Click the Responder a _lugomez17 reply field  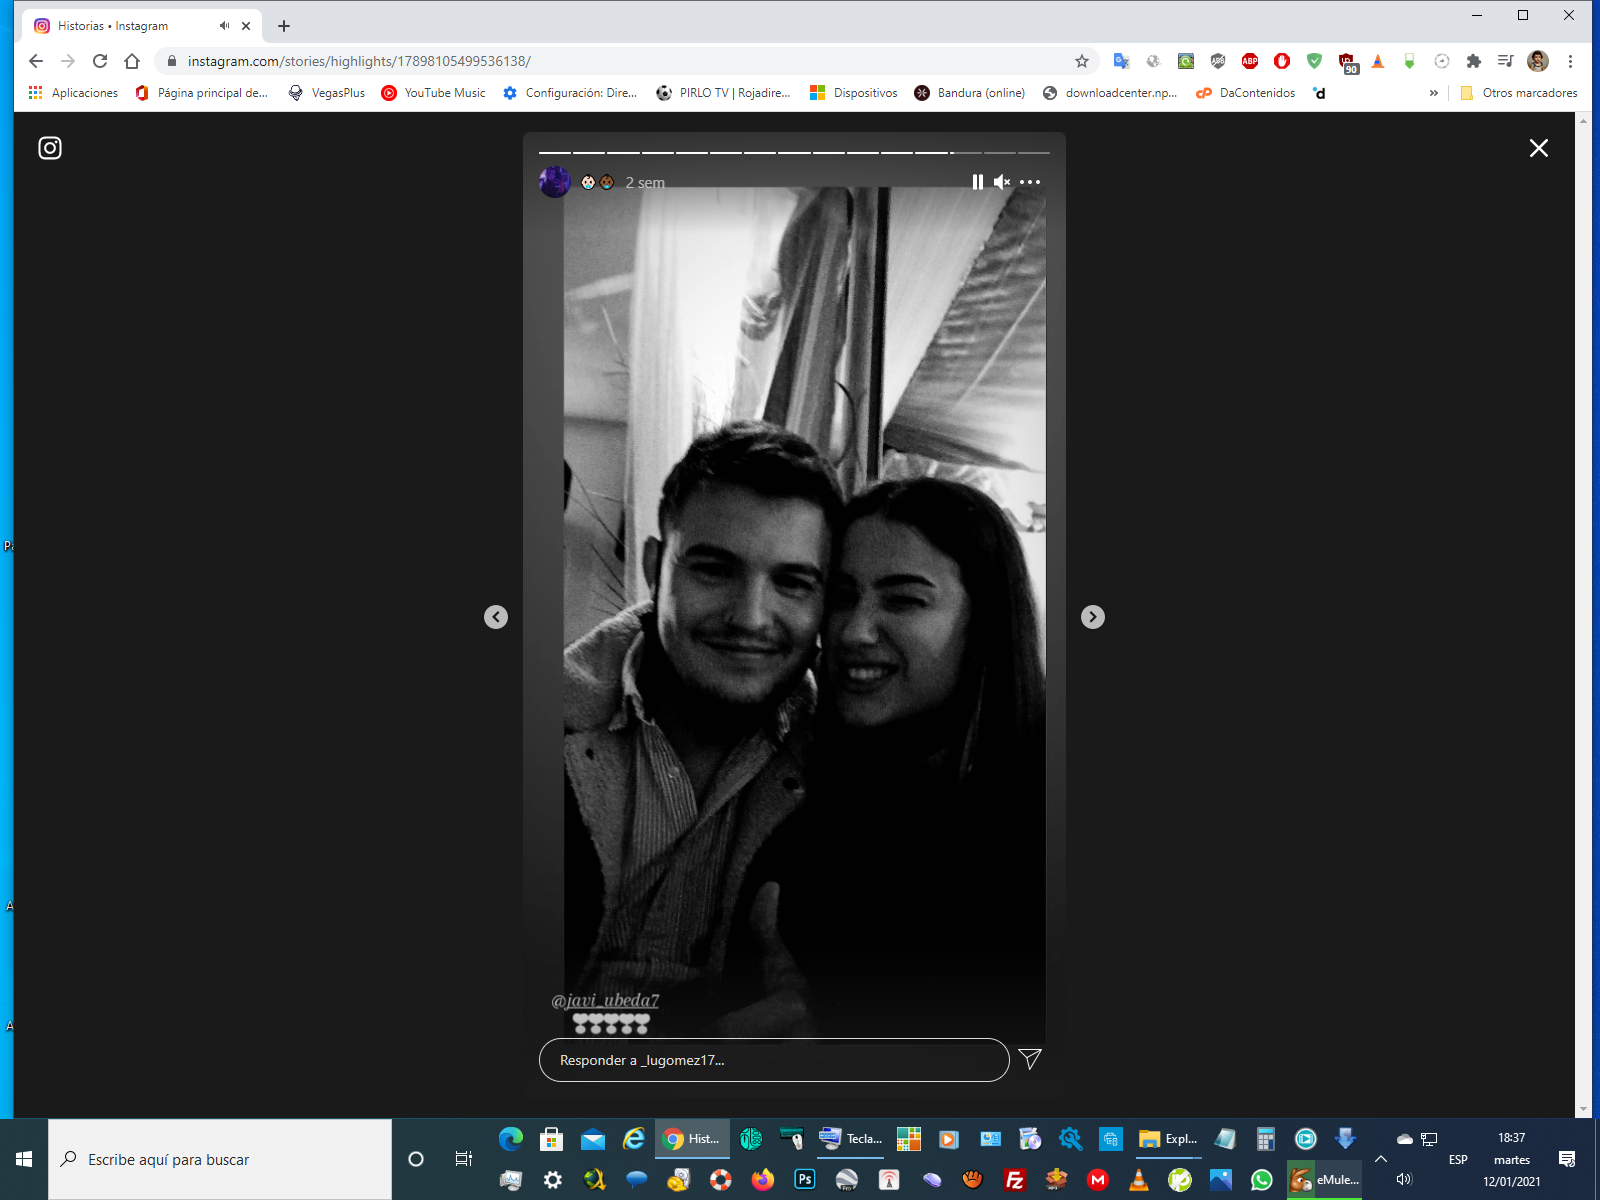tap(773, 1060)
